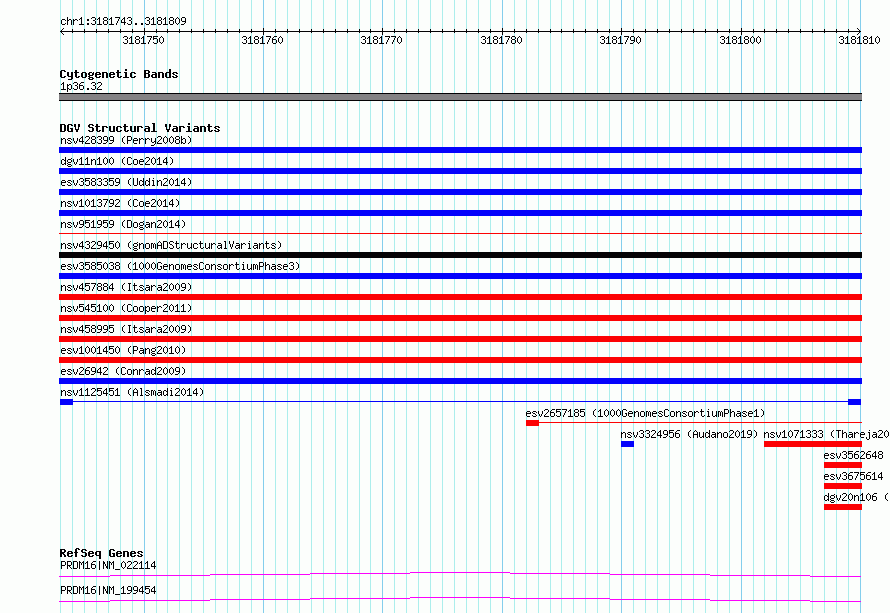Click the ruler's left arrow end
Image resolution: width=890 pixels, height=613 pixels.
point(62,31)
